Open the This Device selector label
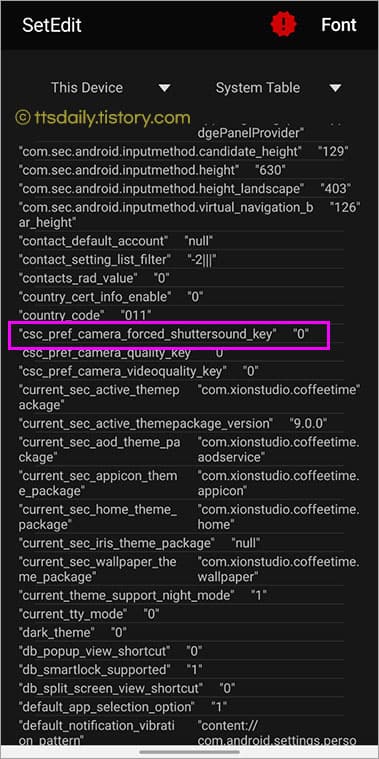Screen dimensions: 379x759 coord(87,88)
